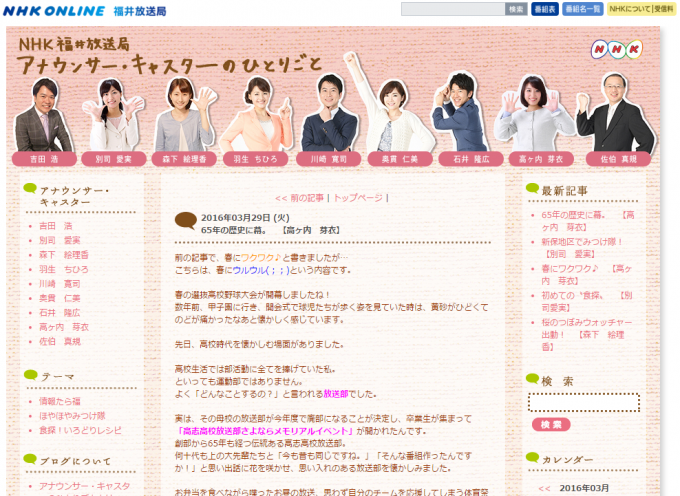This screenshot has width=680, height=496.
Task: Open sidebar link 羽生 ちひろ
Action: click(x=64, y=269)
